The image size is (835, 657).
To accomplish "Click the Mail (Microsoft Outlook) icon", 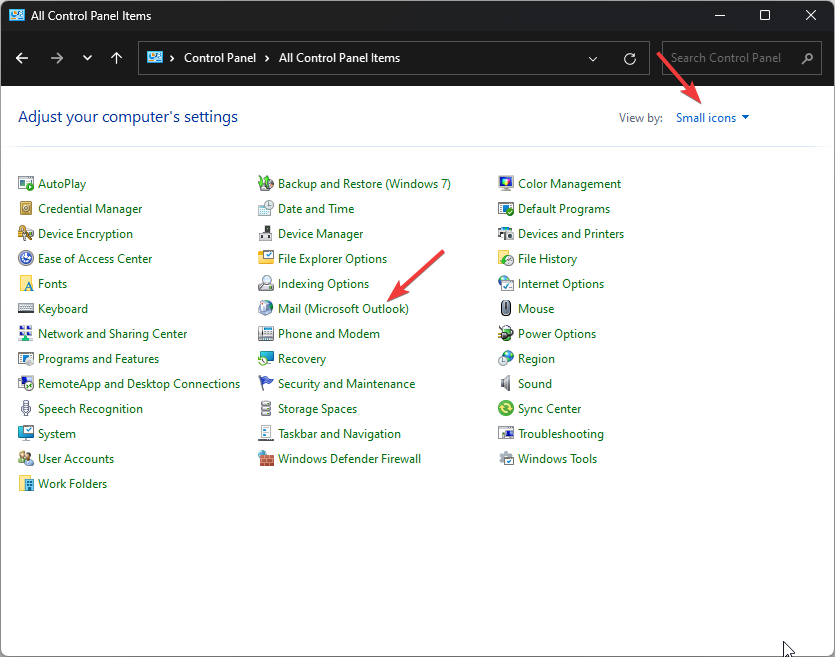I will click(x=266, y=309).
